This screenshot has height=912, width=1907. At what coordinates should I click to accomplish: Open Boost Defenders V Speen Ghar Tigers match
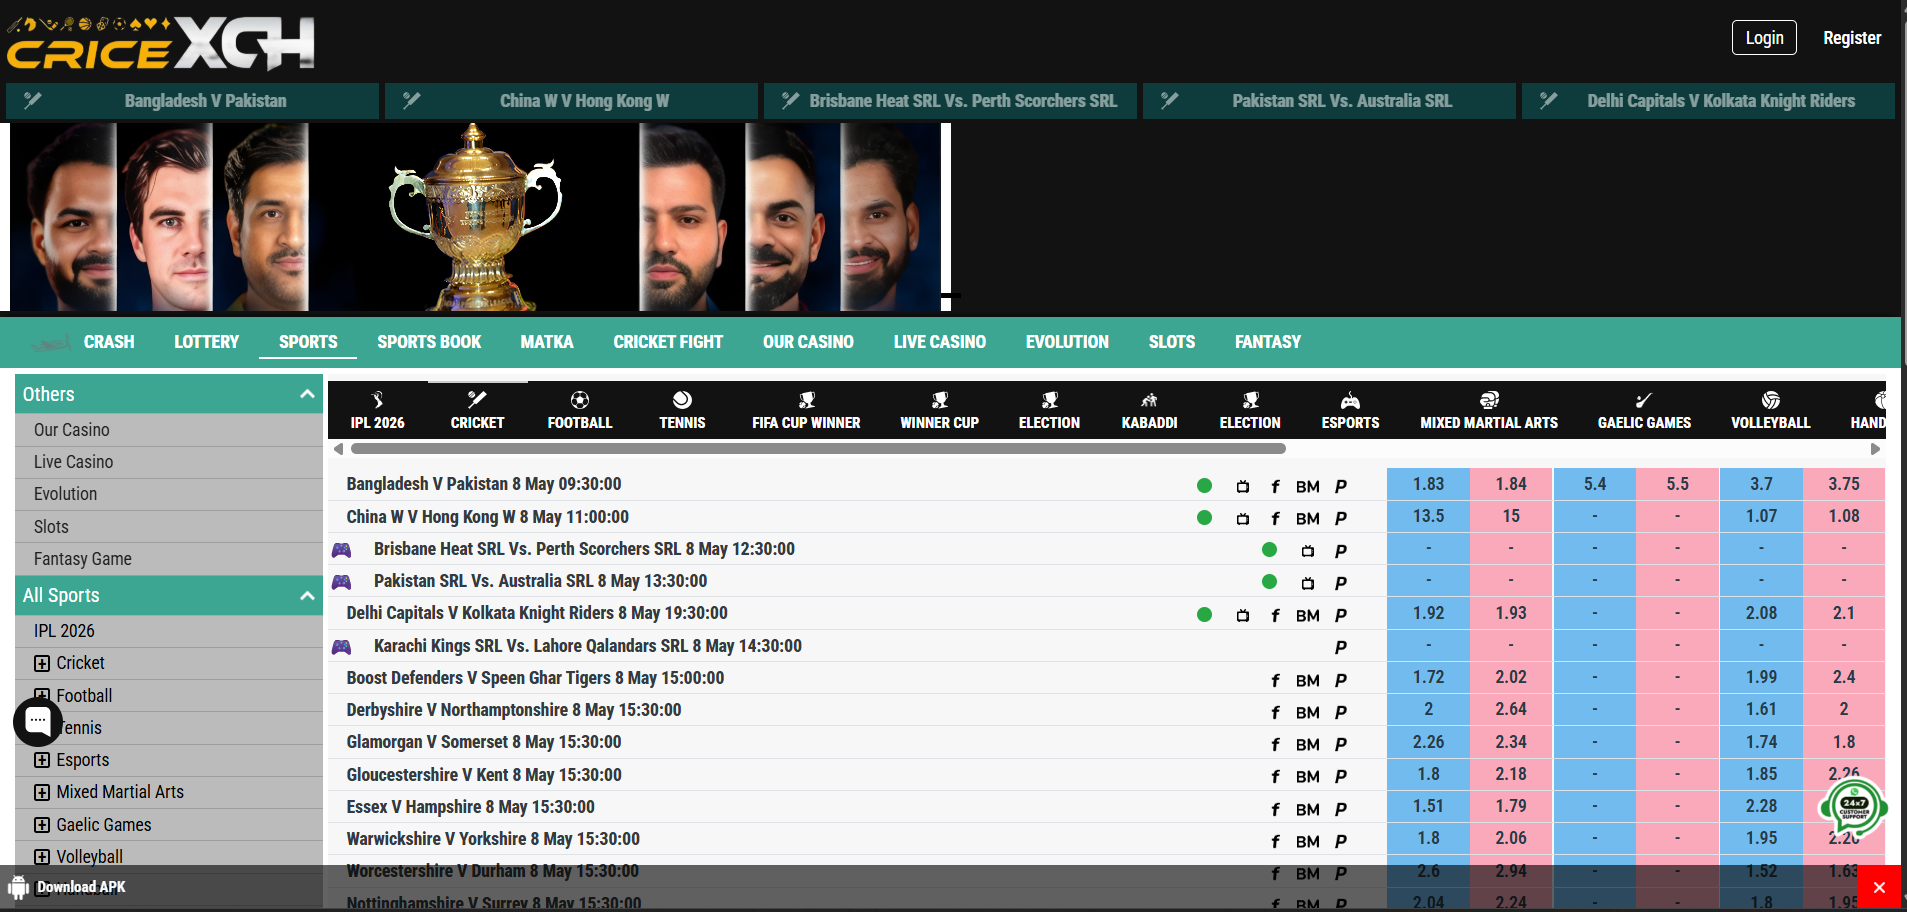click(535, 678)
